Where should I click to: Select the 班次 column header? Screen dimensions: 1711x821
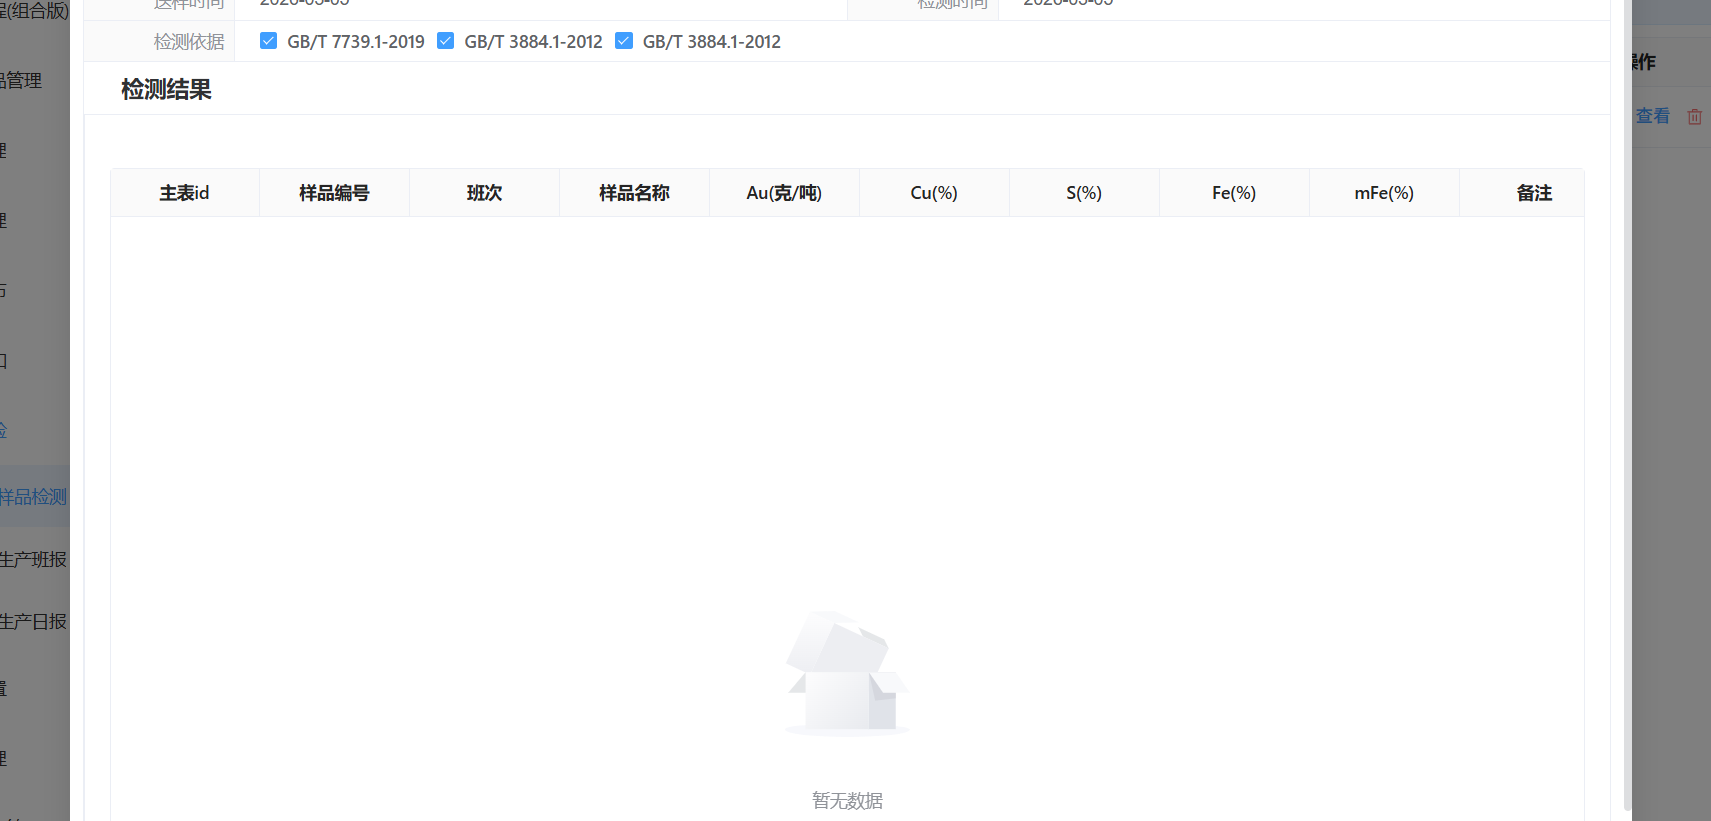[484, 193]
